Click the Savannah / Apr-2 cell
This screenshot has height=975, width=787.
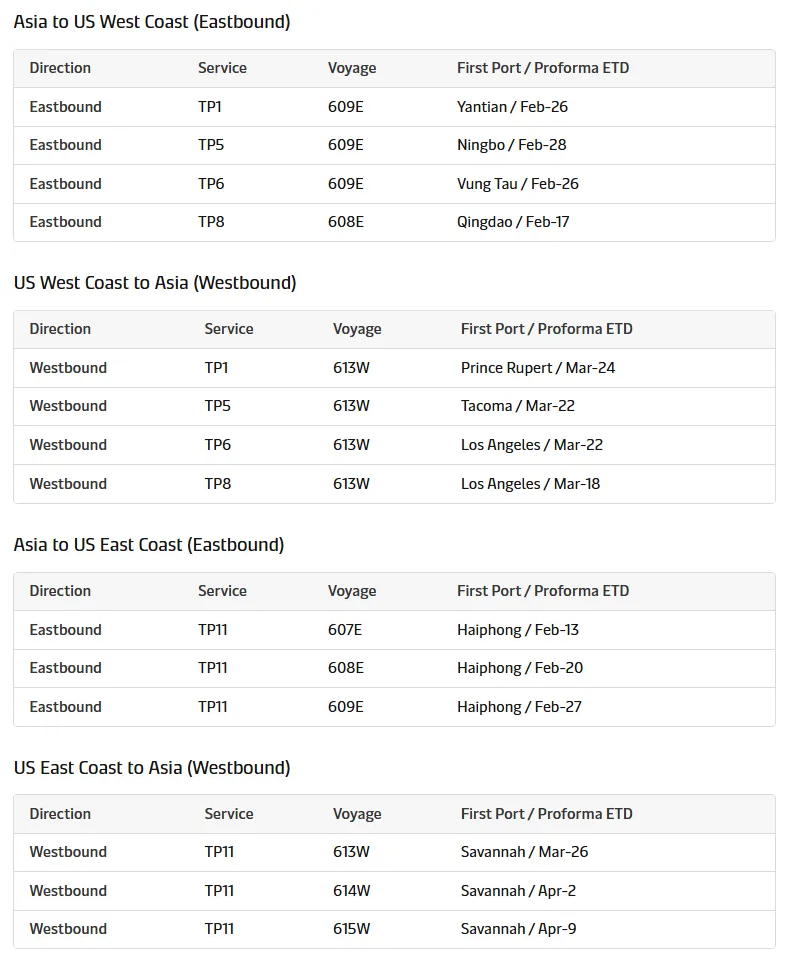pos(518,891)
